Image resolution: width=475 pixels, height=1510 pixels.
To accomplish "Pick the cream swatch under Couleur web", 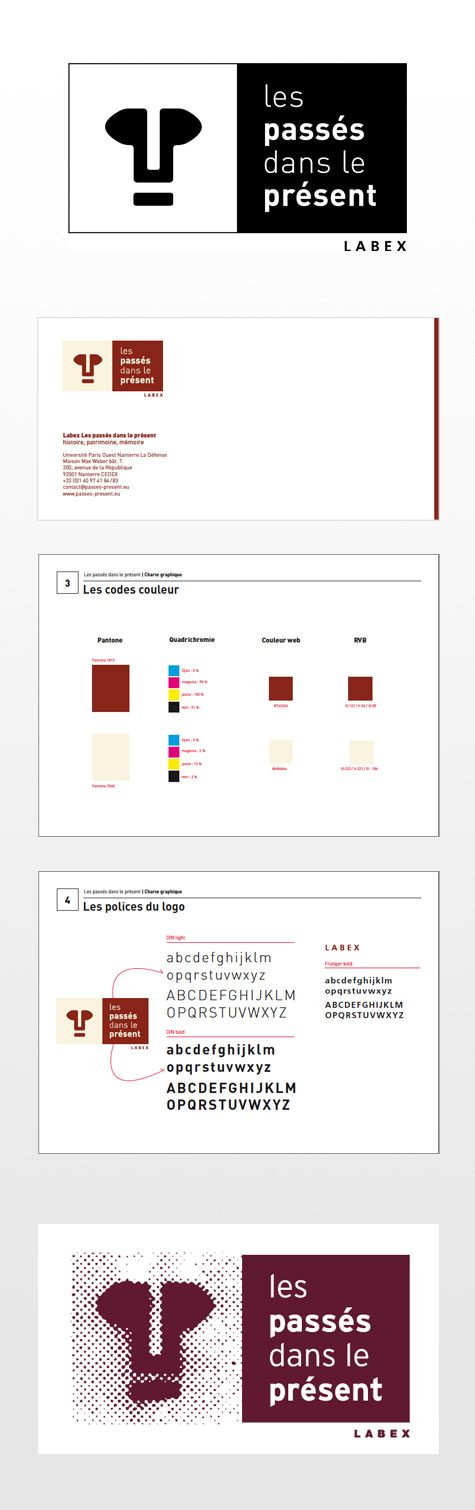I will coord(281,752).
